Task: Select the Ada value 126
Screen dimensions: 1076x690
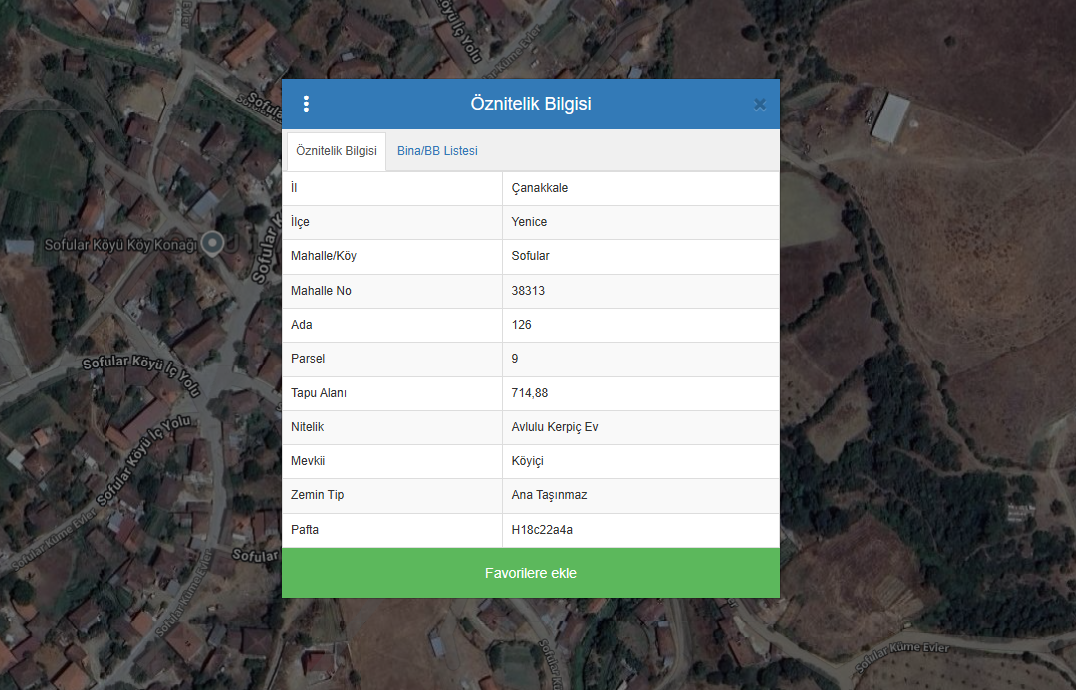Action: (521, 325)
